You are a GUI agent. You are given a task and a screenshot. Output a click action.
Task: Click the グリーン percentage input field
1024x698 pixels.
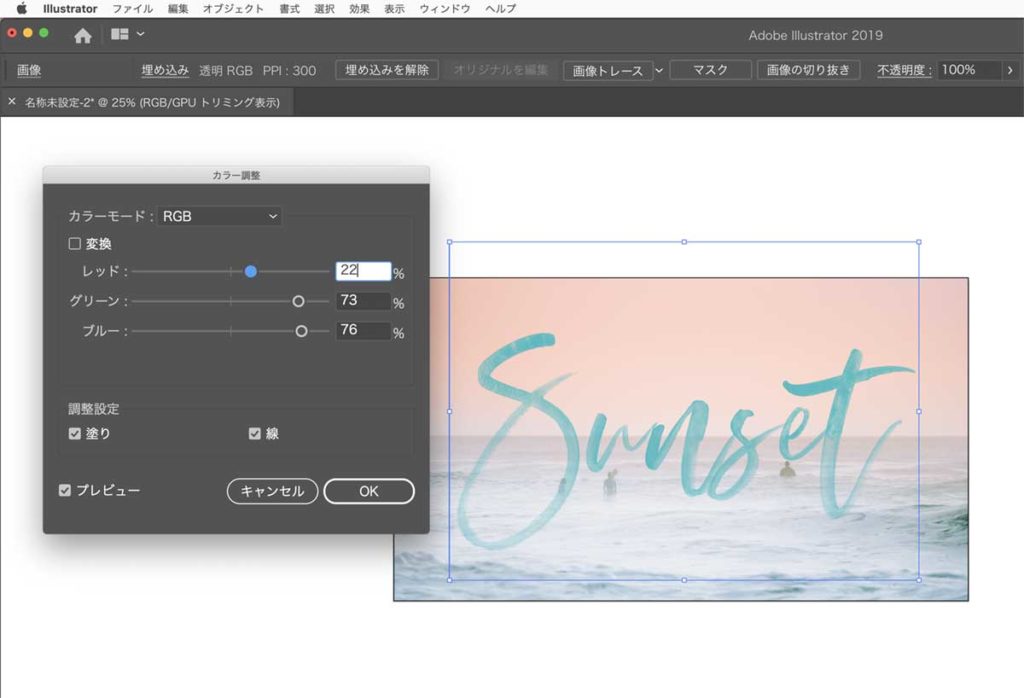[x=362, y=301]
